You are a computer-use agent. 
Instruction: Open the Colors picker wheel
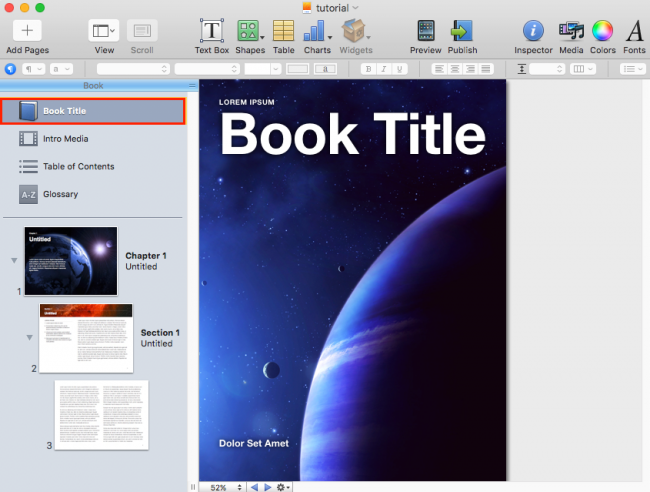pos(602,31)
